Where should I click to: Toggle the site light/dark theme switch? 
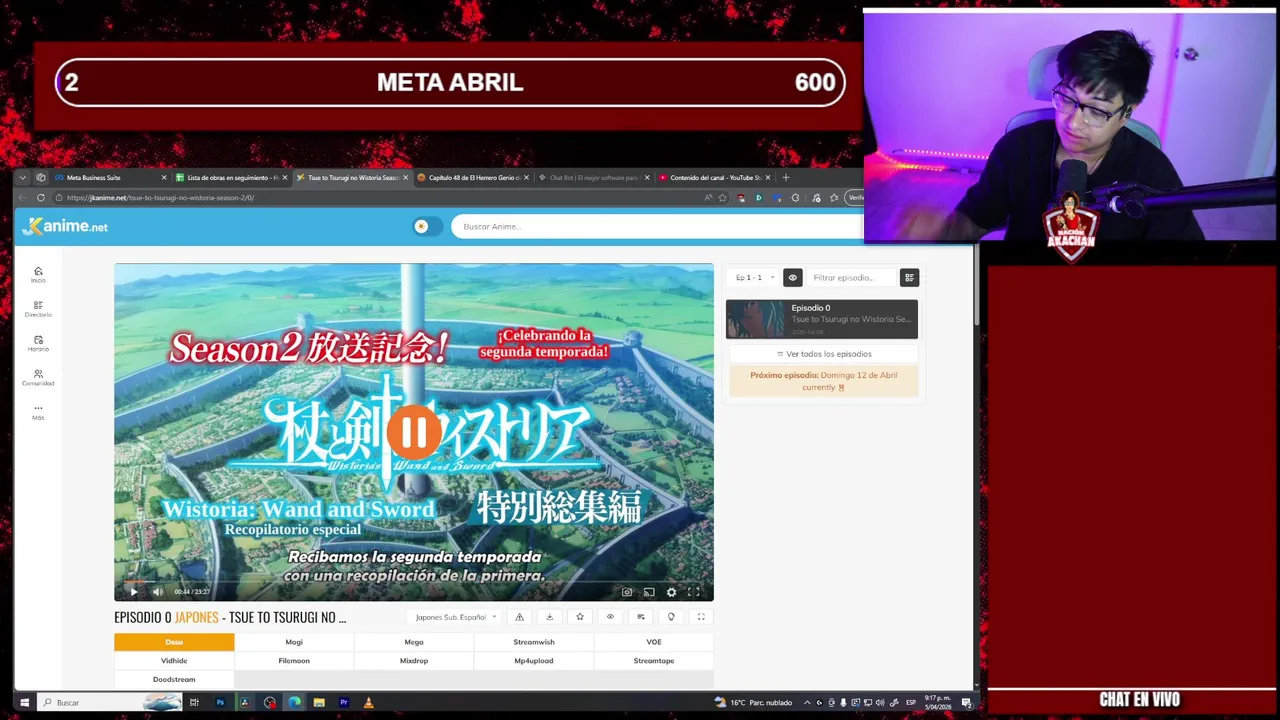coord(426,226)
